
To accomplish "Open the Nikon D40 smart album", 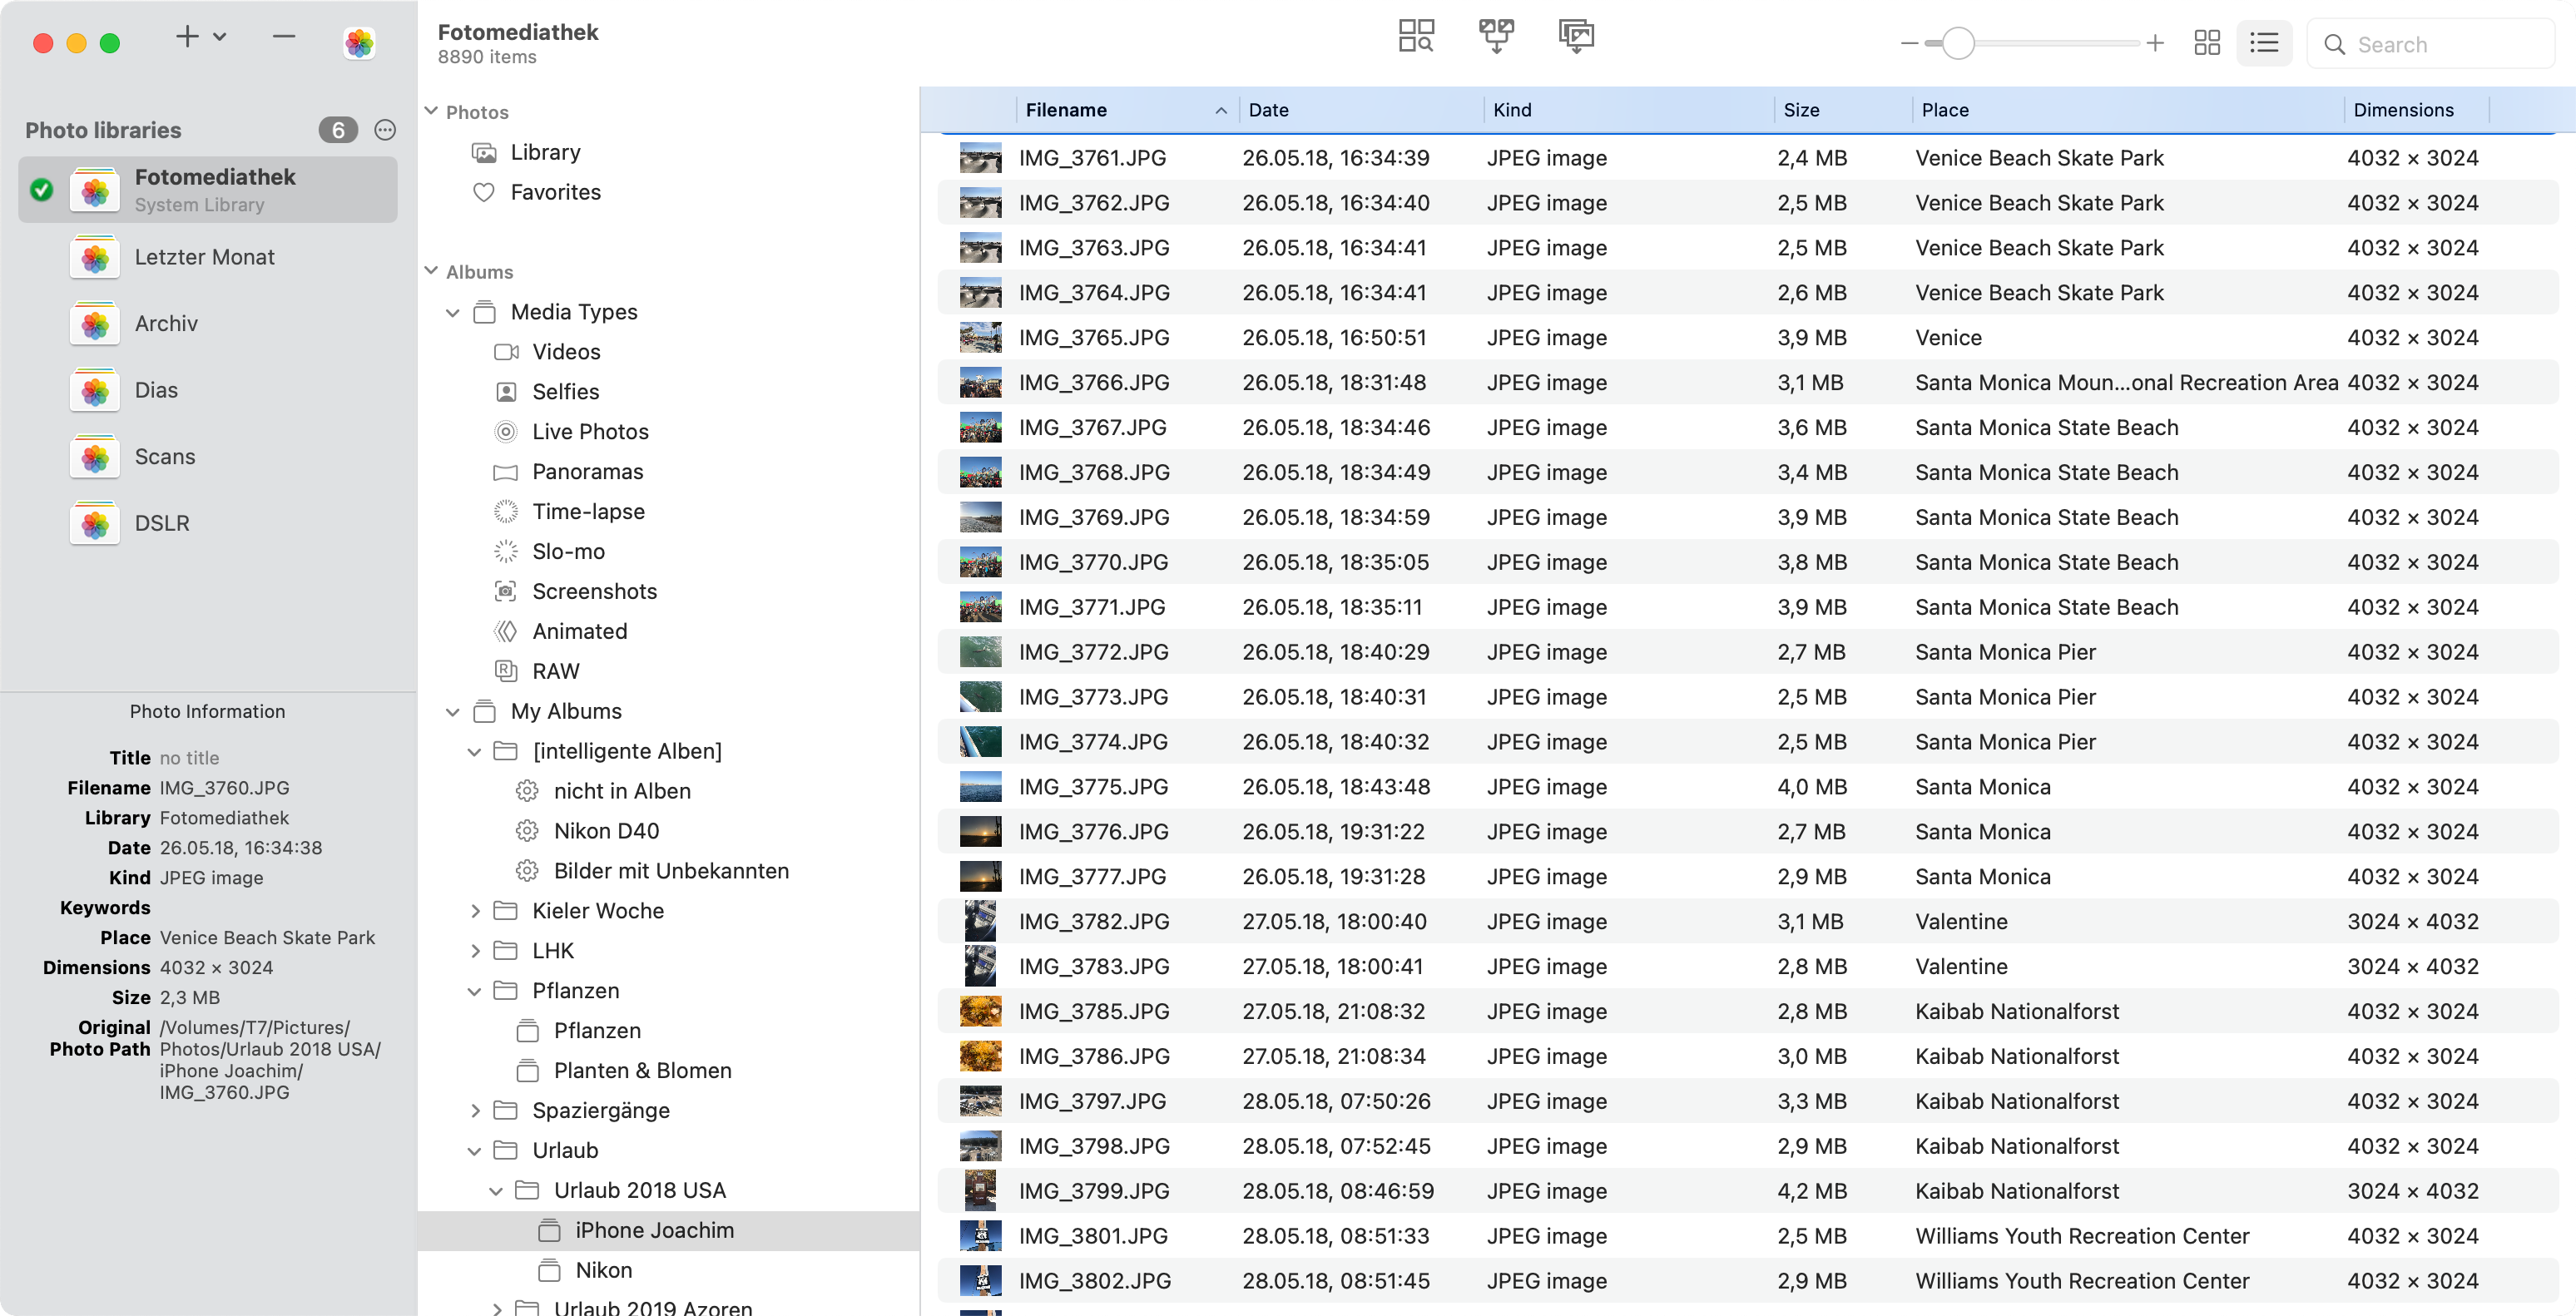I will 606,830.
